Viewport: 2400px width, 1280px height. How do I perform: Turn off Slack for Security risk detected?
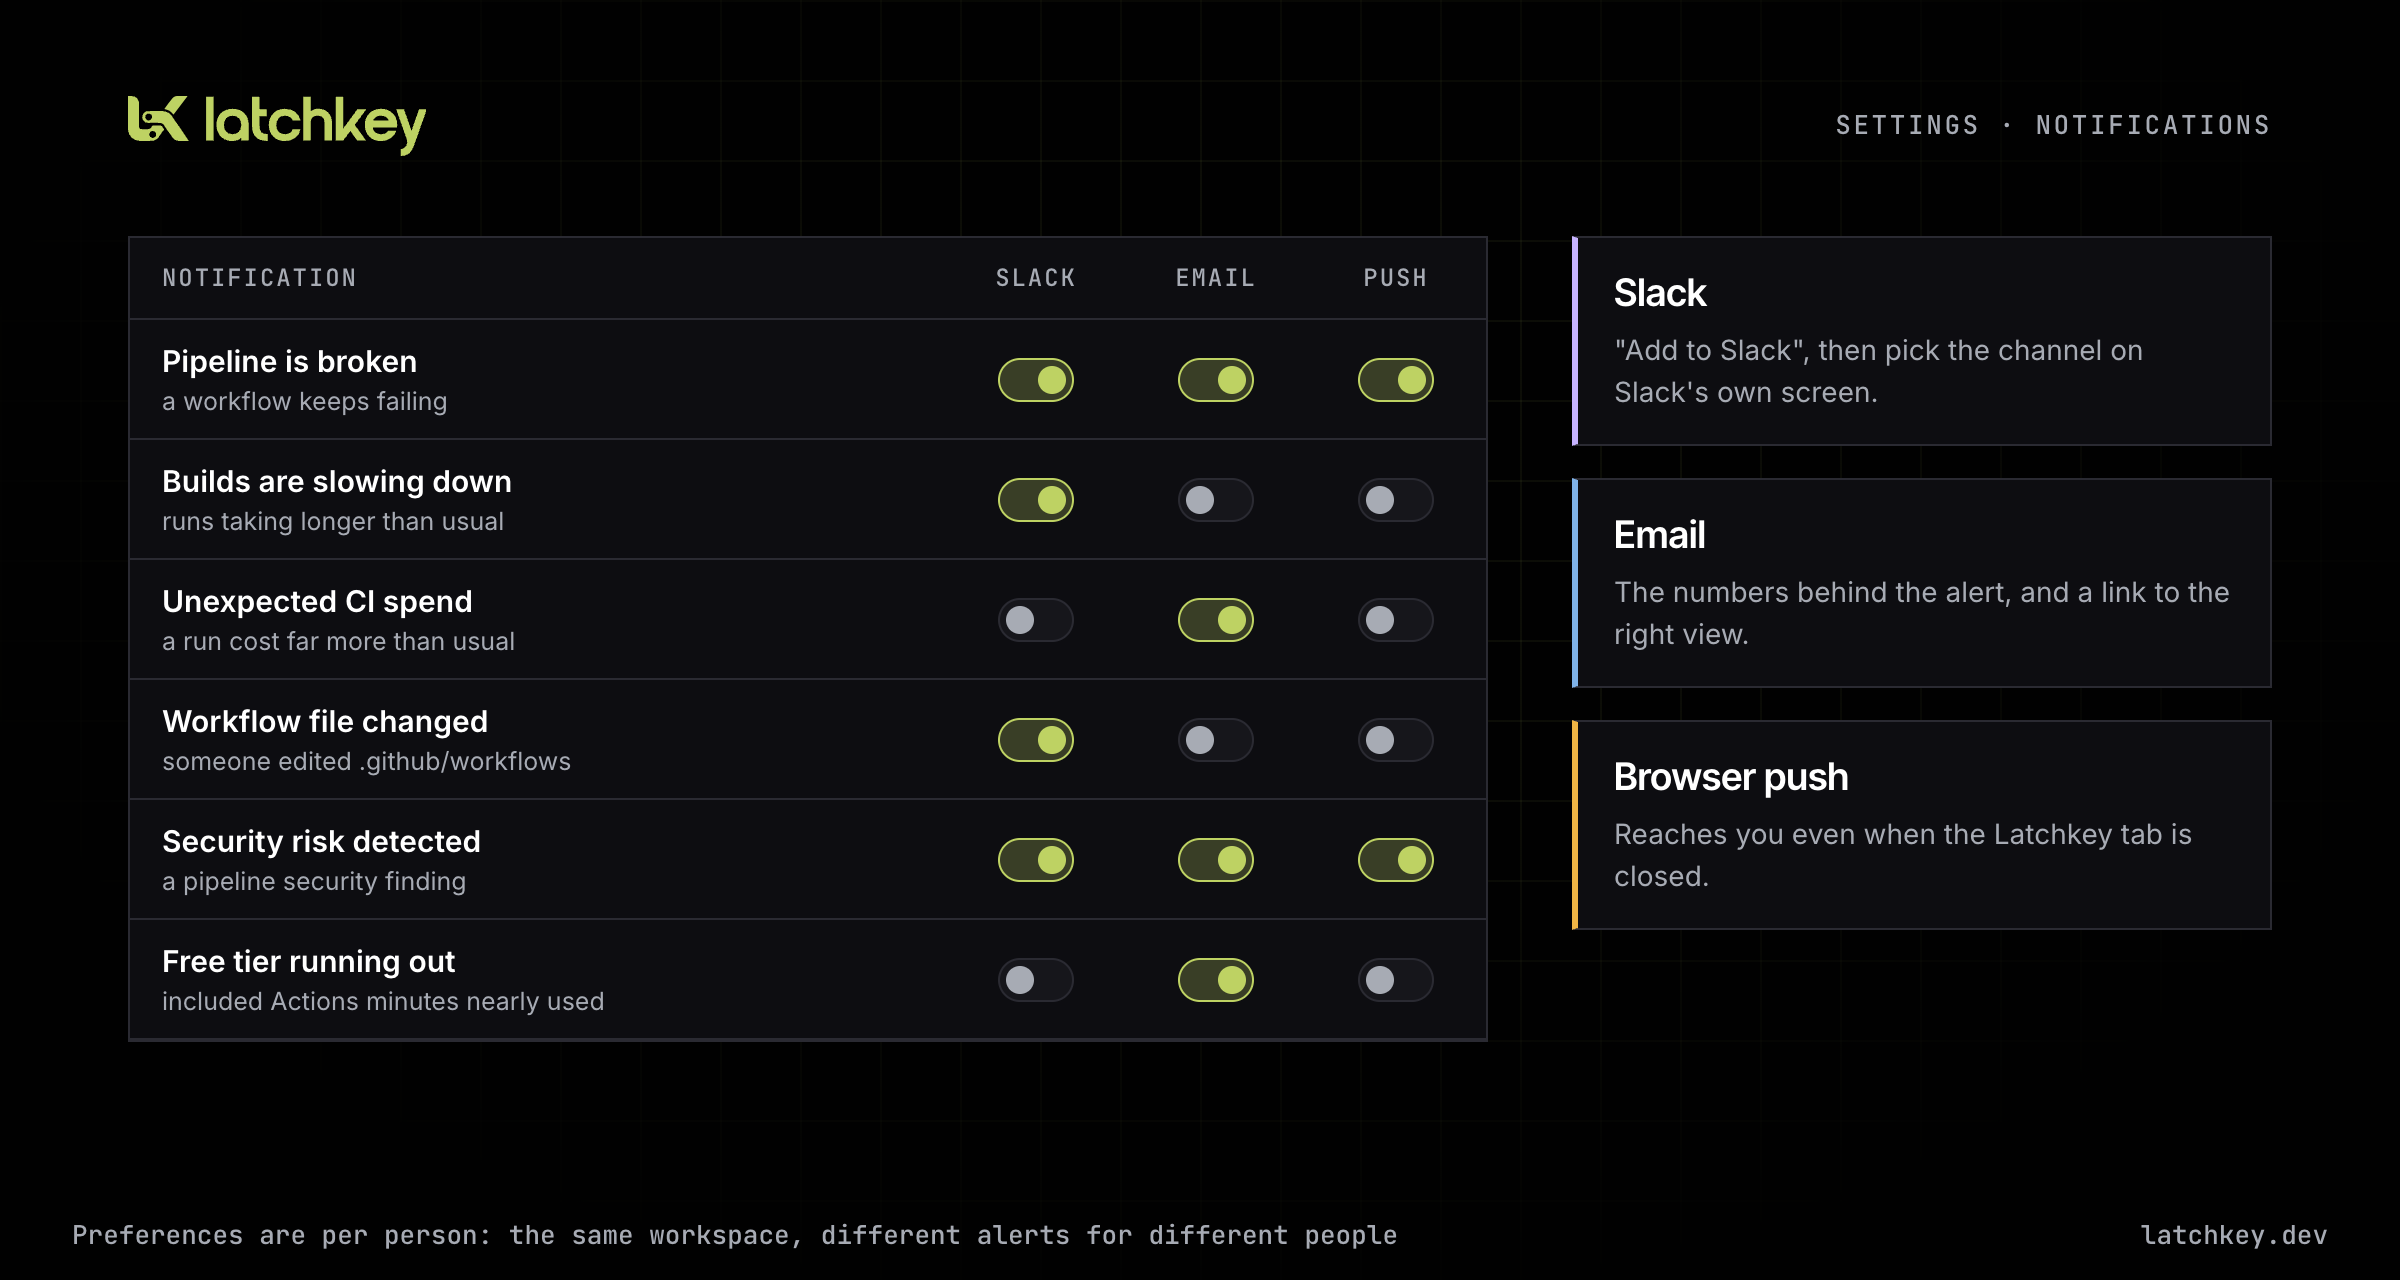[x=1036, y=860]
